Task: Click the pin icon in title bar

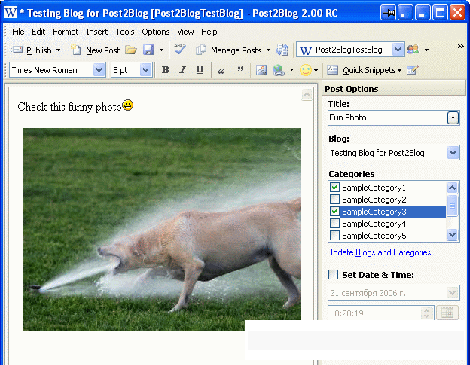Action: point(388,13)
